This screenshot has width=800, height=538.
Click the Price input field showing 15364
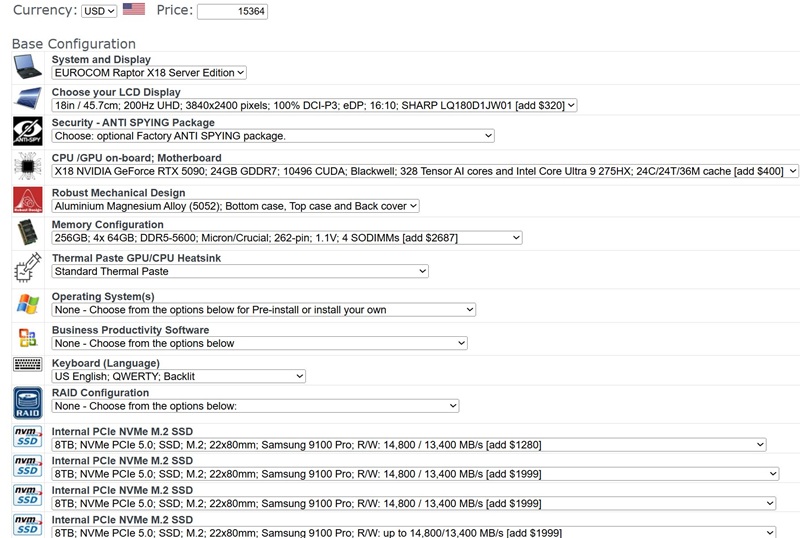point(232,12)
